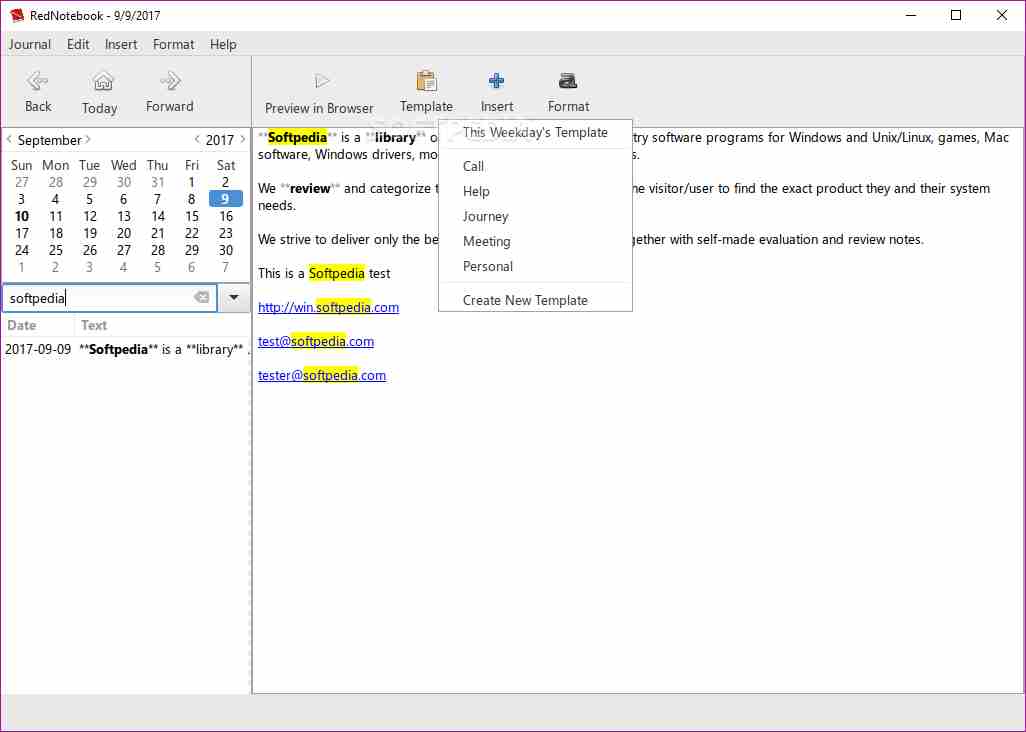Select the Journey template
This screenshot has width=1026, height=732.
[535, 217]
